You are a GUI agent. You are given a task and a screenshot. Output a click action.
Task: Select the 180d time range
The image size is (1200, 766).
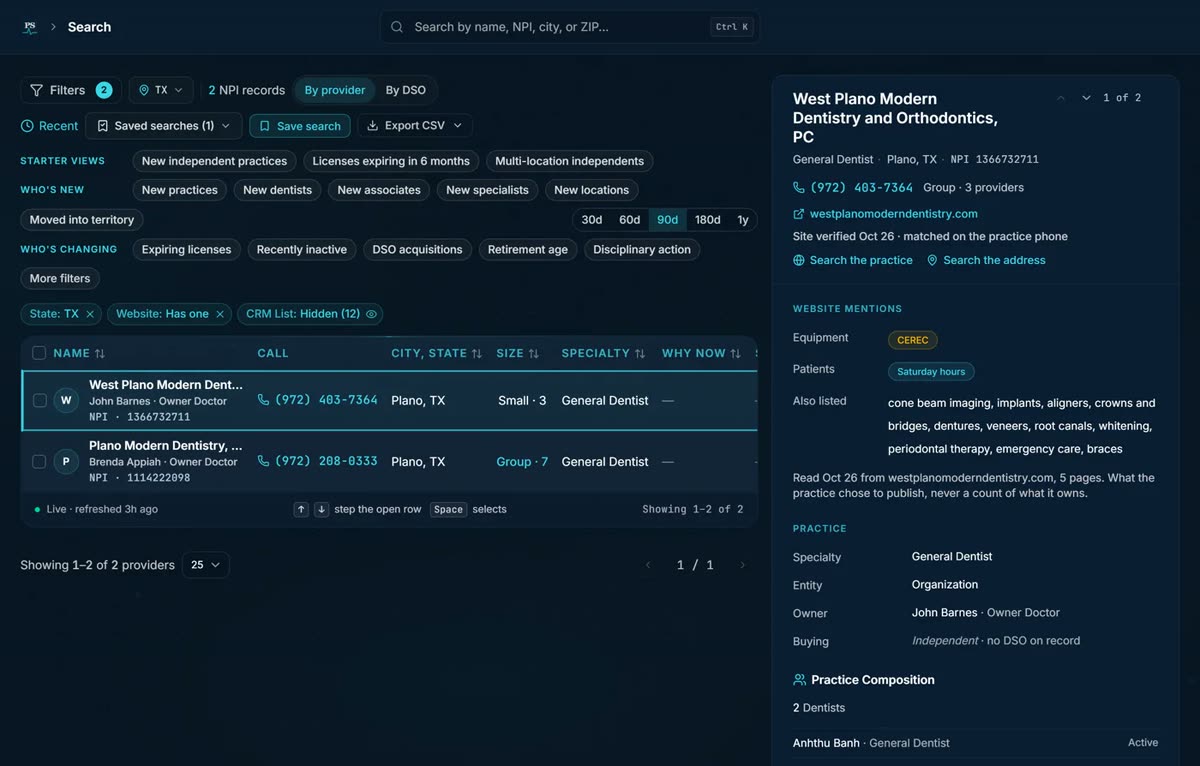(708, 220)
